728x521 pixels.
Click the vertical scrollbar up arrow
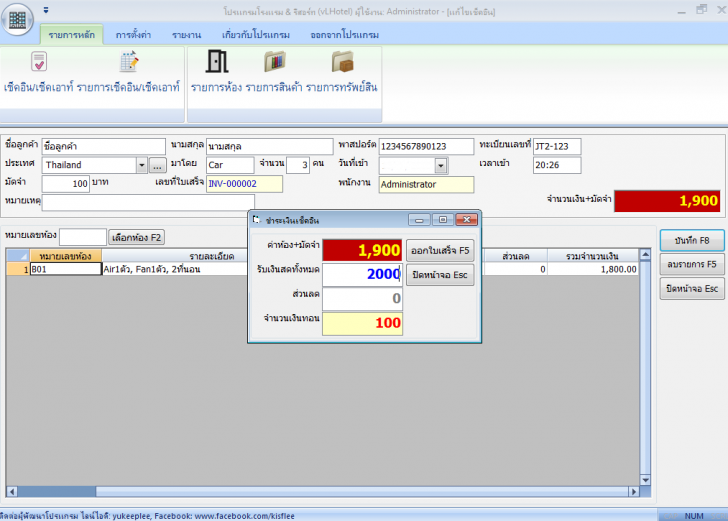[x=645, y=254]
